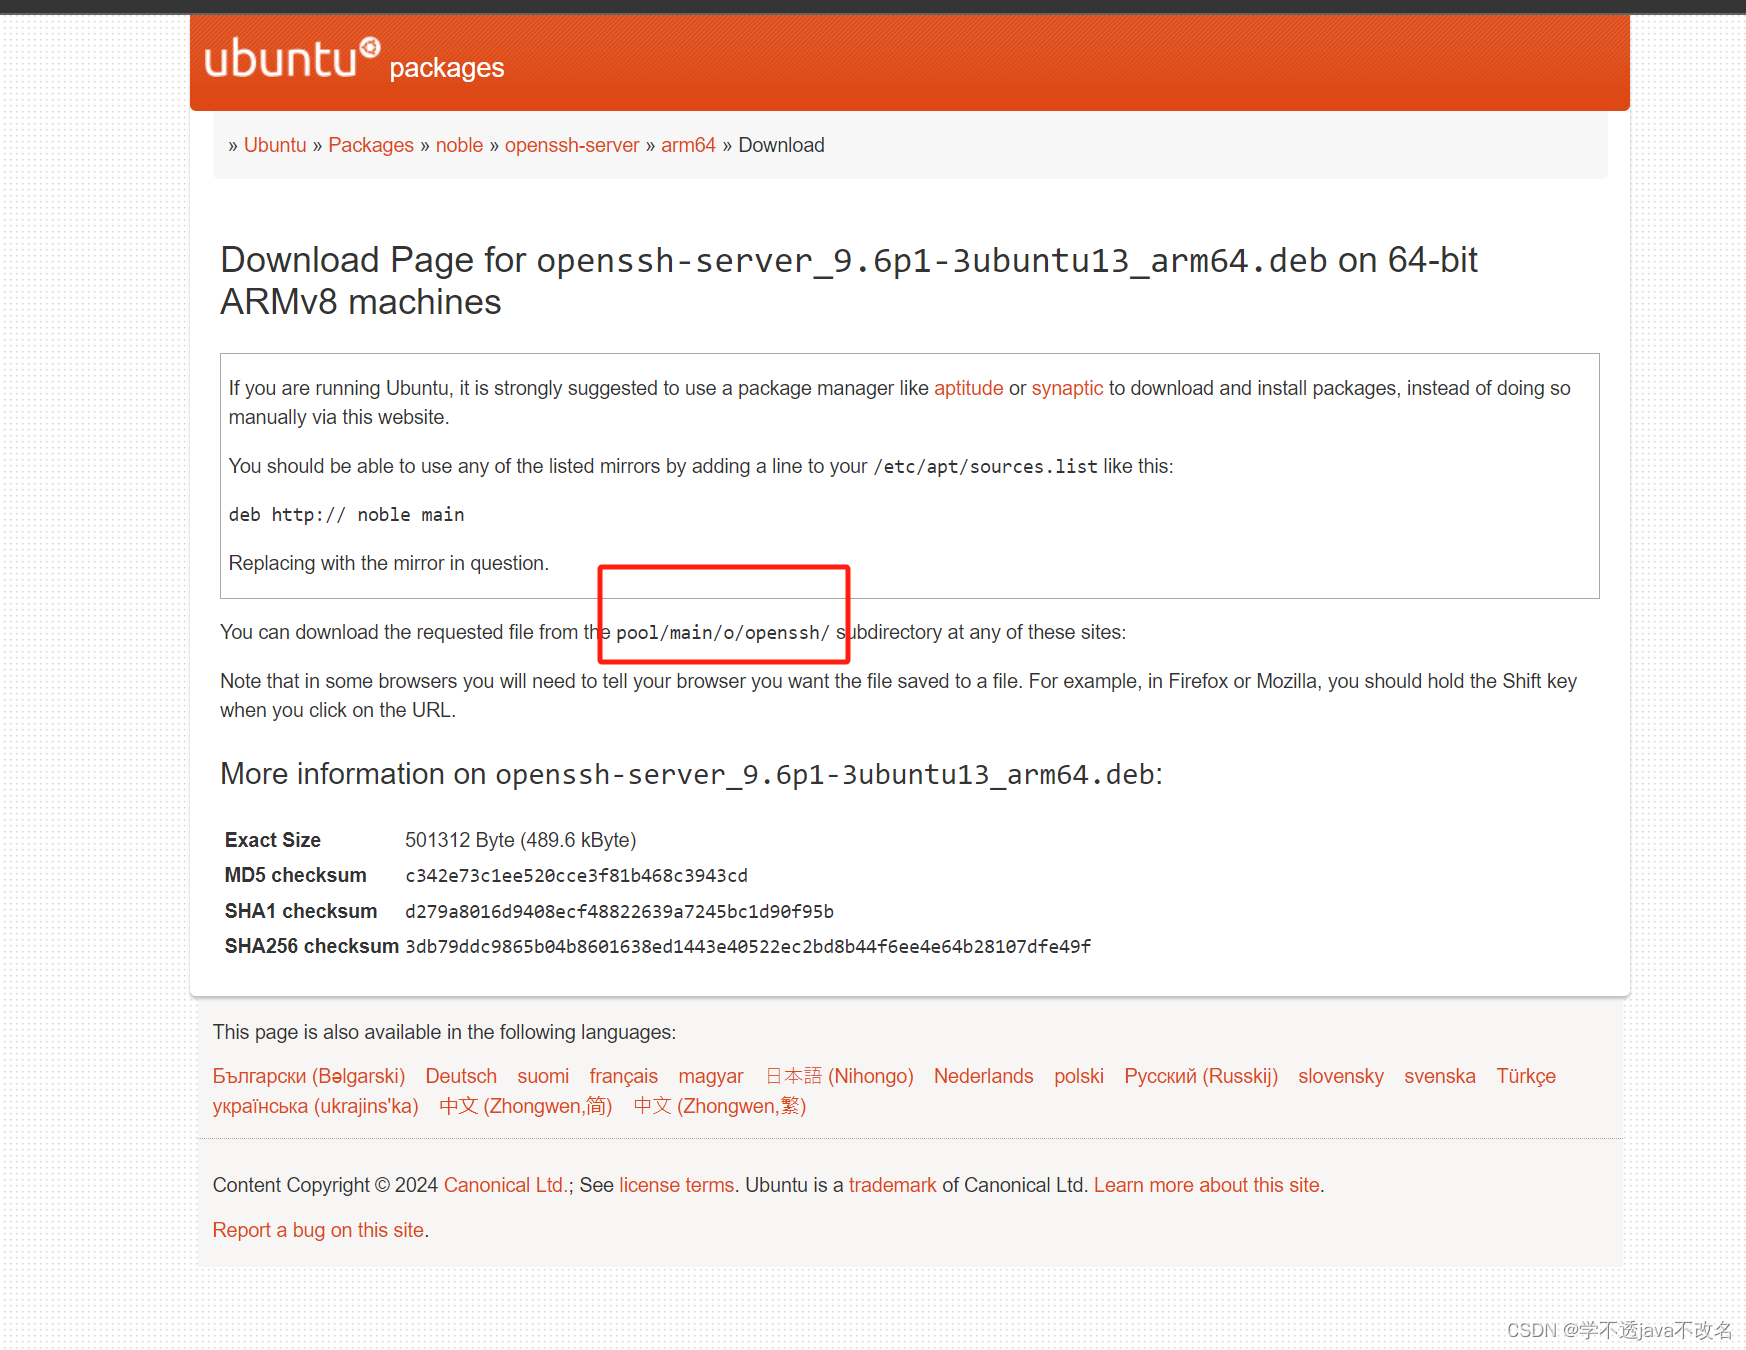Open the Packages breadcrumb link
The width and height of the screenshot is (1746, 1350).
[371, 144]
